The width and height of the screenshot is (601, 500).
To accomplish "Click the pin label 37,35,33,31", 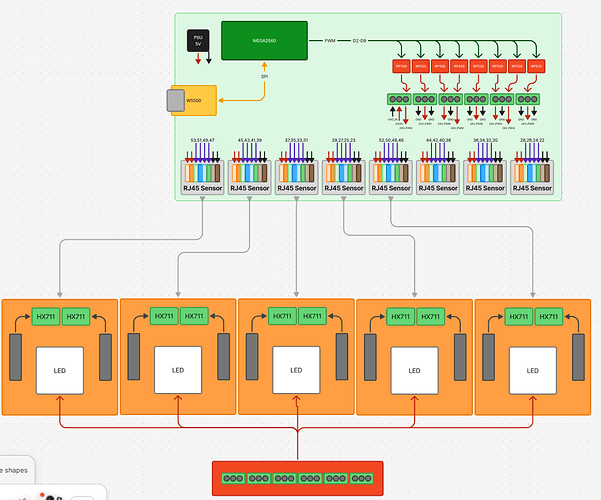I will (296, 140).
